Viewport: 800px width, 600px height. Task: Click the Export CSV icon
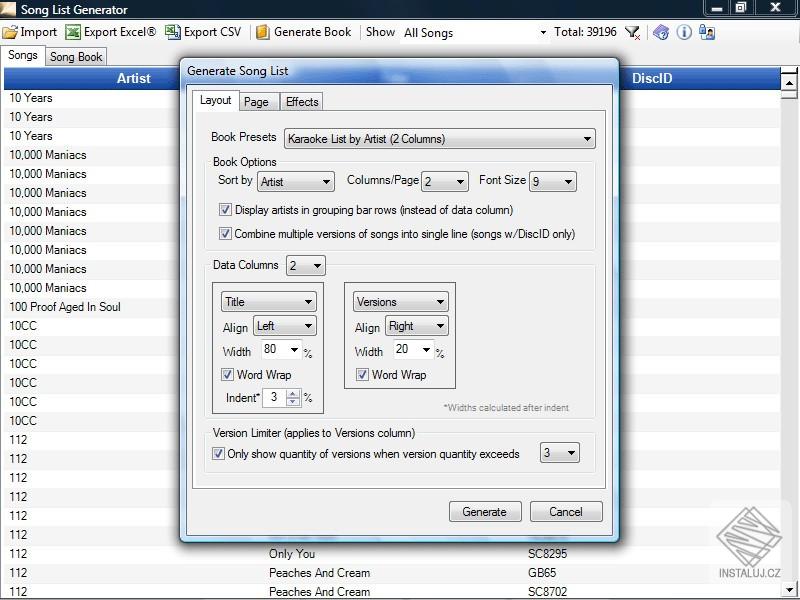pos(172,32)
